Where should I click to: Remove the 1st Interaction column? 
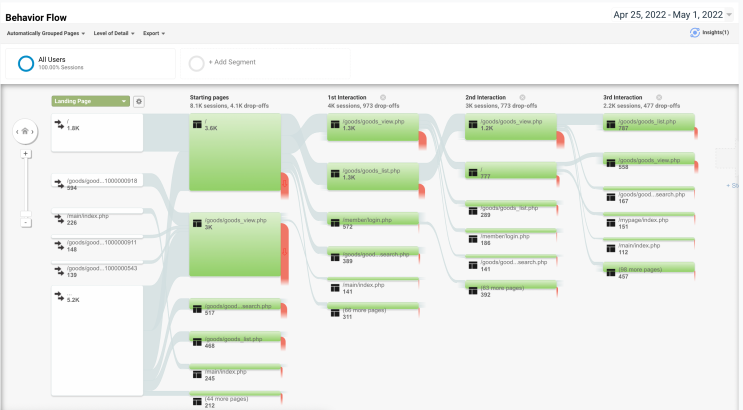click(383, 97)
